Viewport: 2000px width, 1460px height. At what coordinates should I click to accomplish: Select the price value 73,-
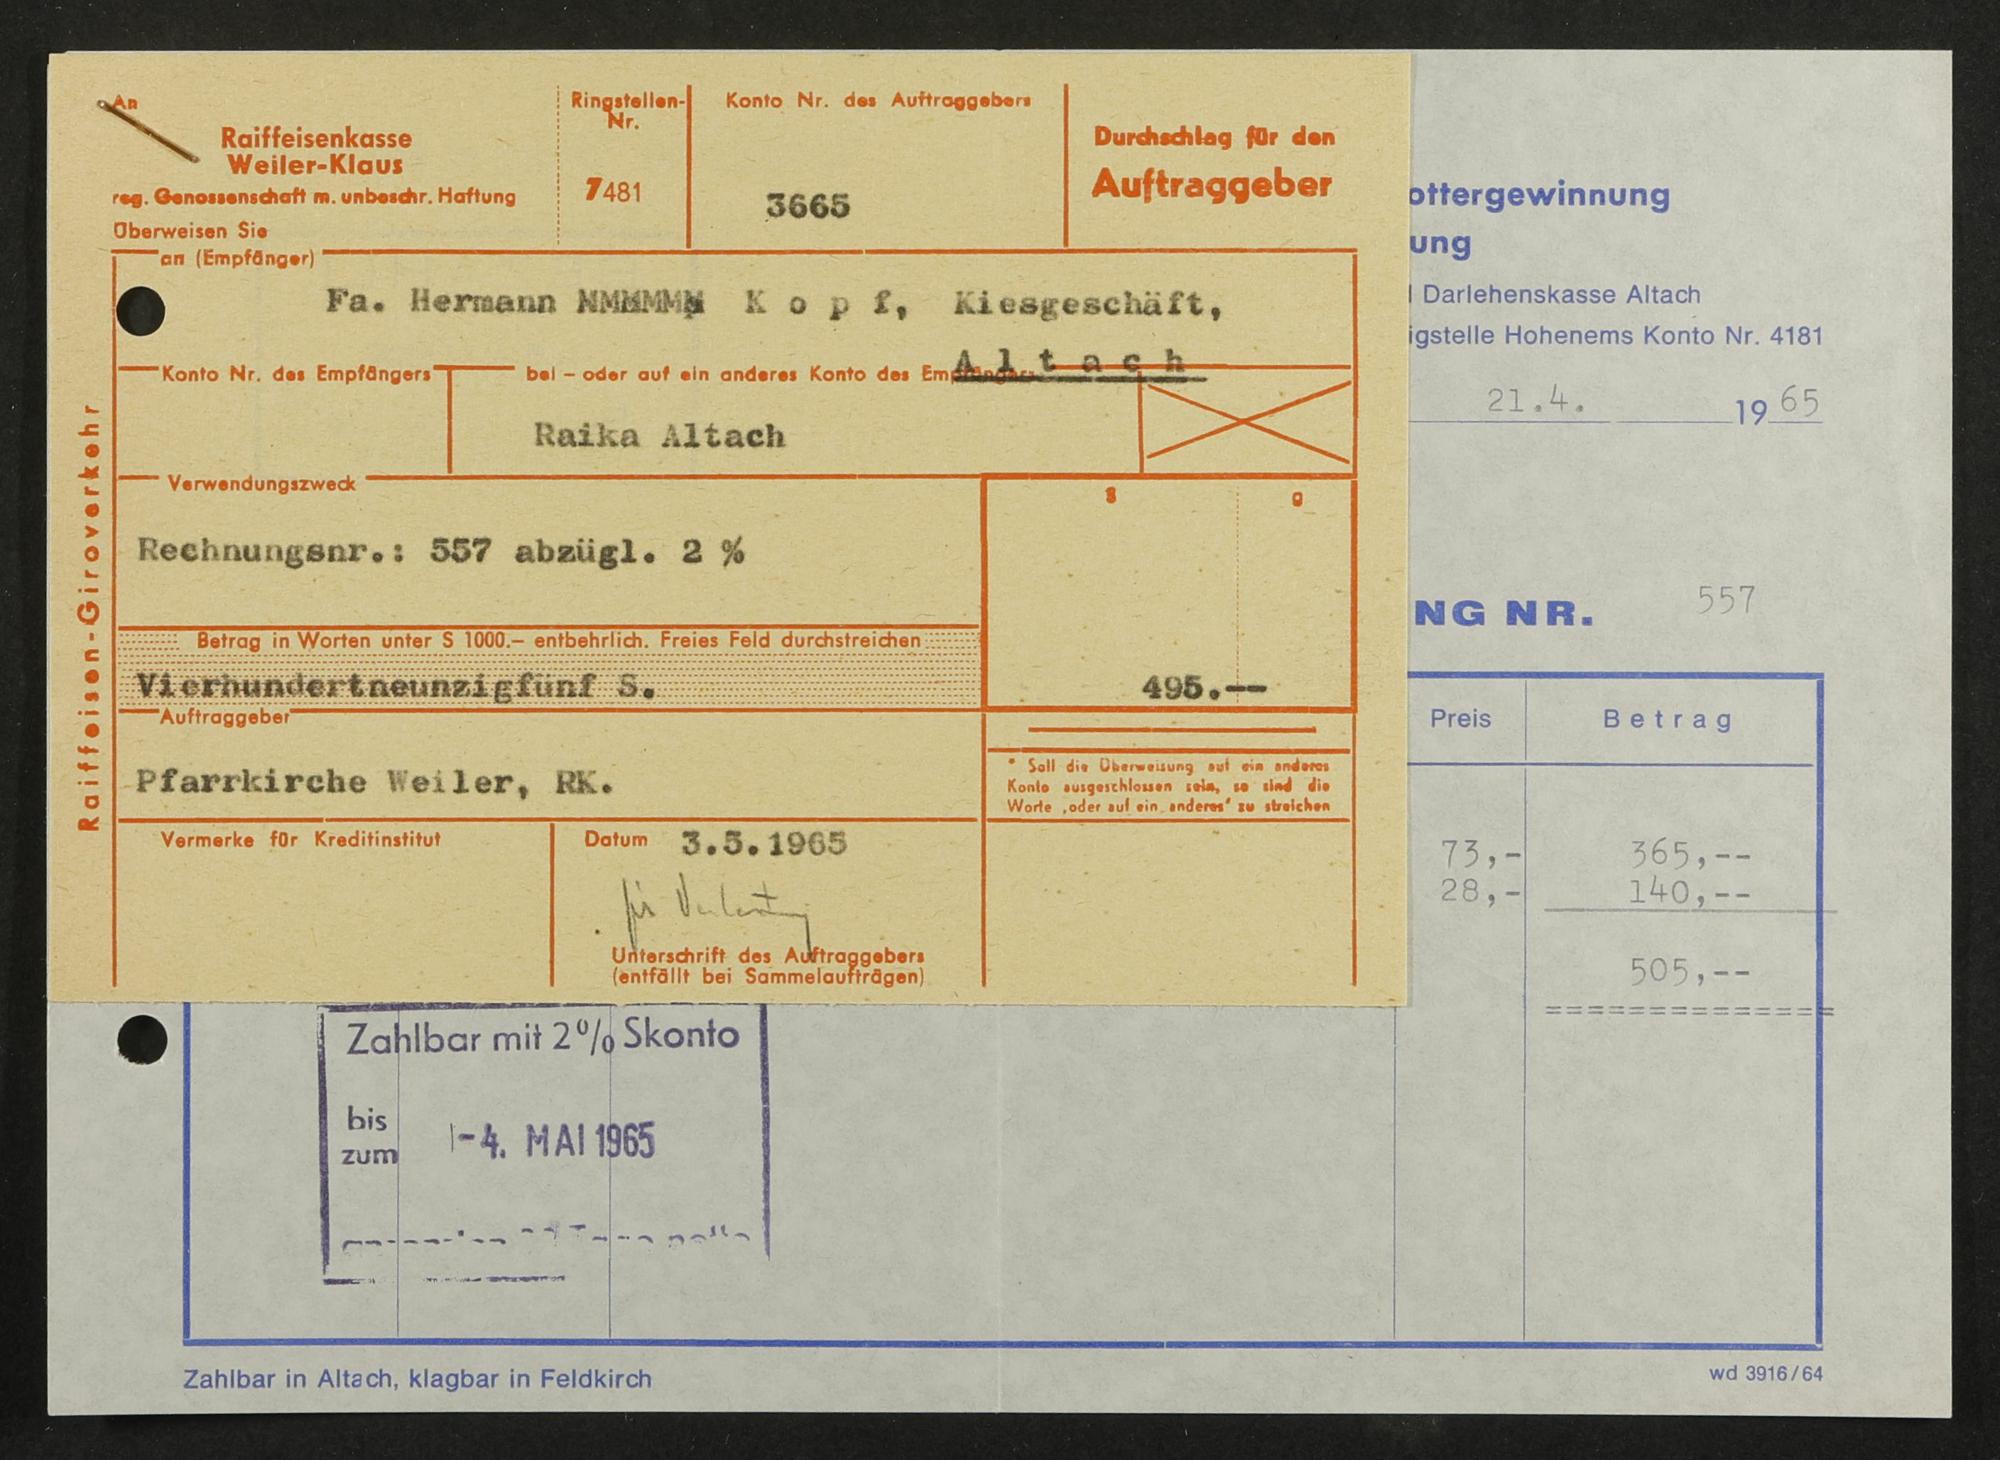point(1481,855)
